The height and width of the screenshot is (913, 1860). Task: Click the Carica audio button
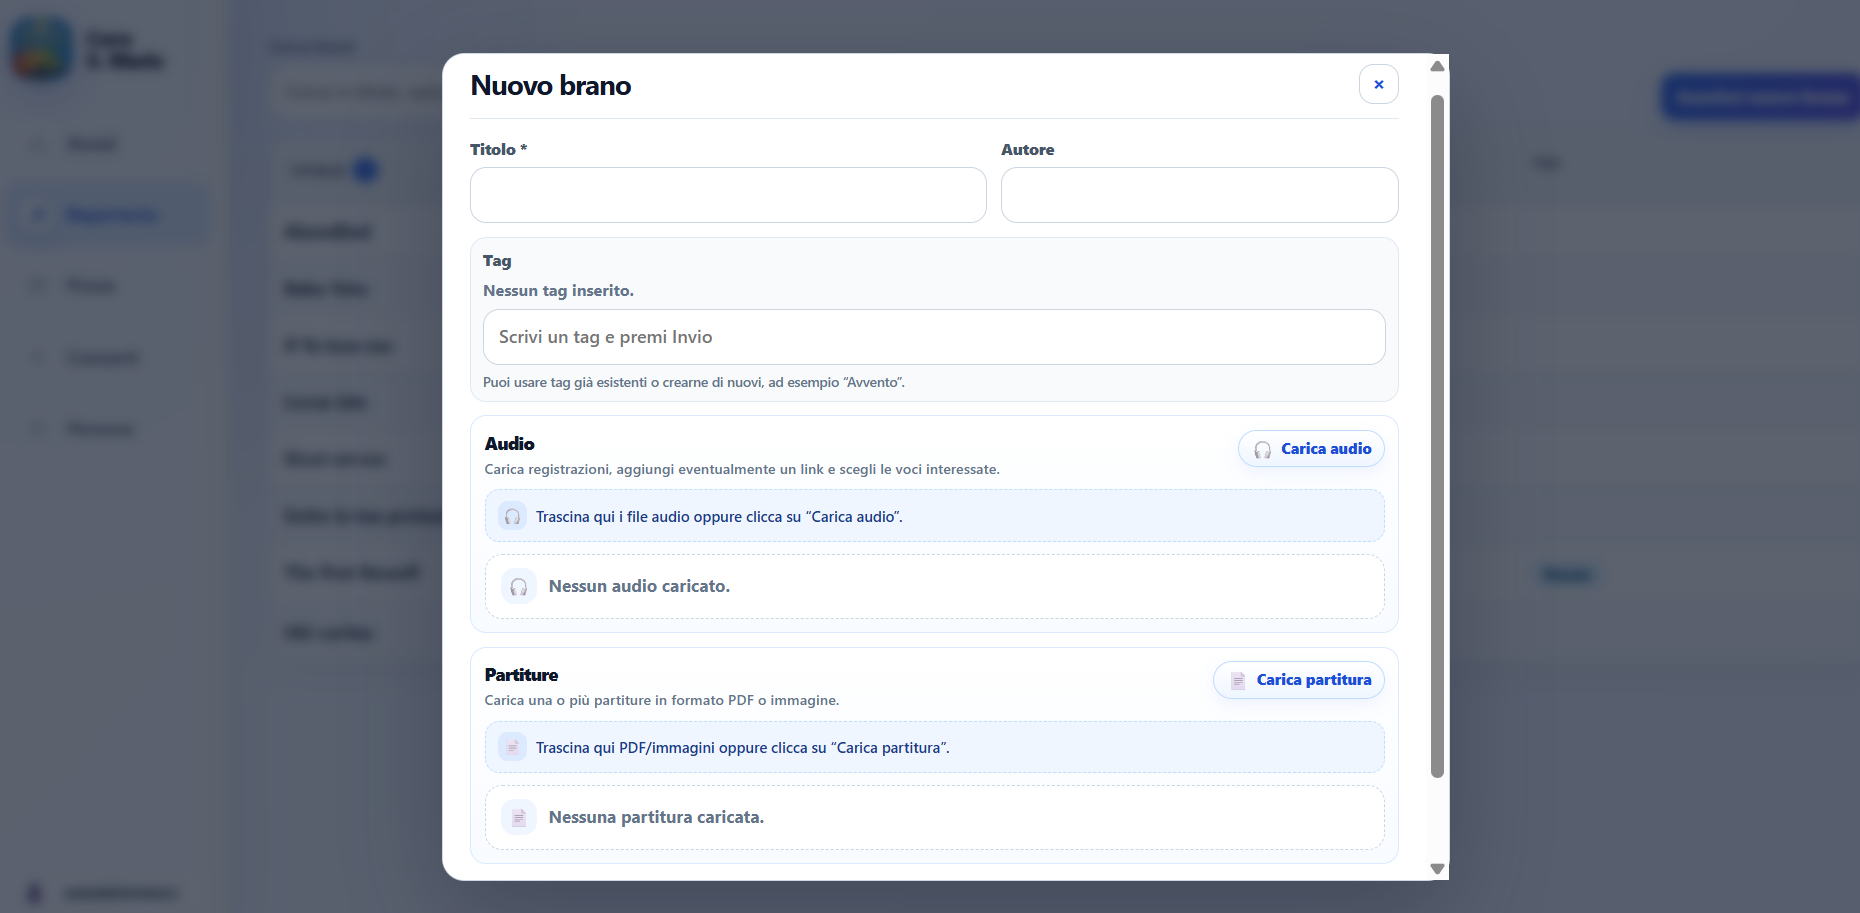pyautogui.click(x=1311, y=449)
